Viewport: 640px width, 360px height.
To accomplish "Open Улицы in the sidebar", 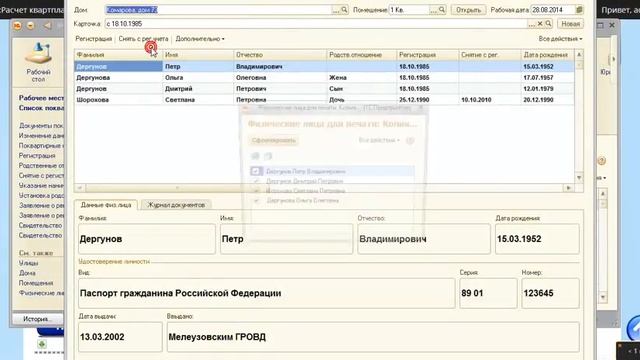I will click(x=28, y=263).
